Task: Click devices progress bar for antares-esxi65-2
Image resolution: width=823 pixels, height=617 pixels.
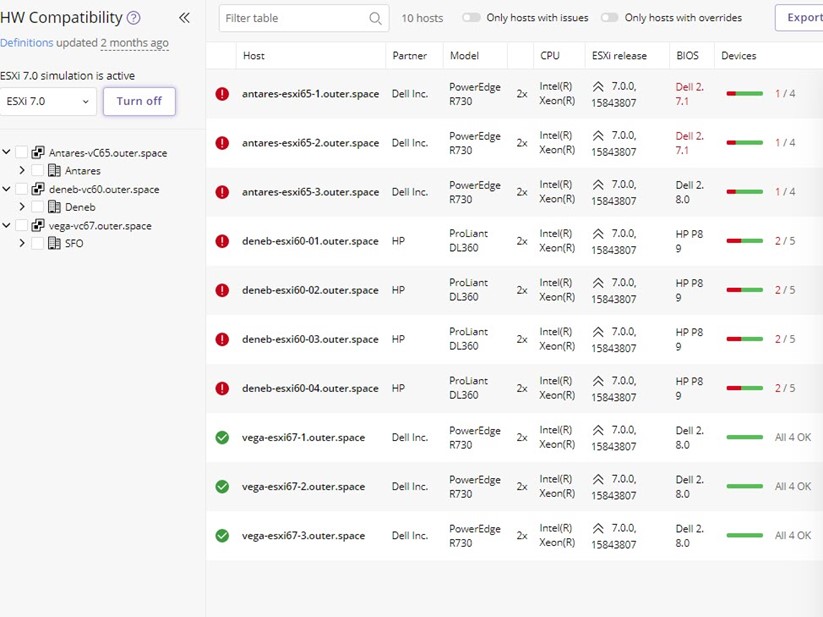Action: point(744,143)
